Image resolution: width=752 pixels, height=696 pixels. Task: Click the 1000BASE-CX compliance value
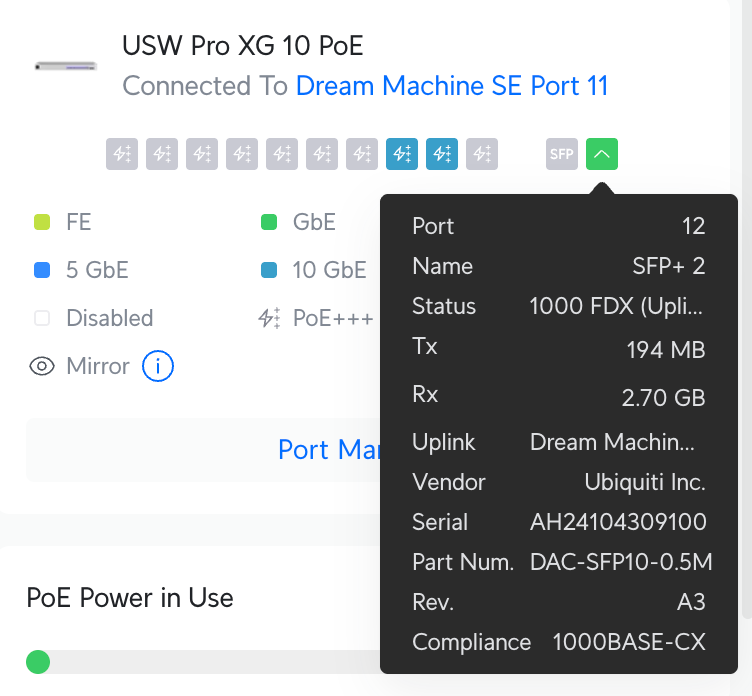[x=629, y=642]
